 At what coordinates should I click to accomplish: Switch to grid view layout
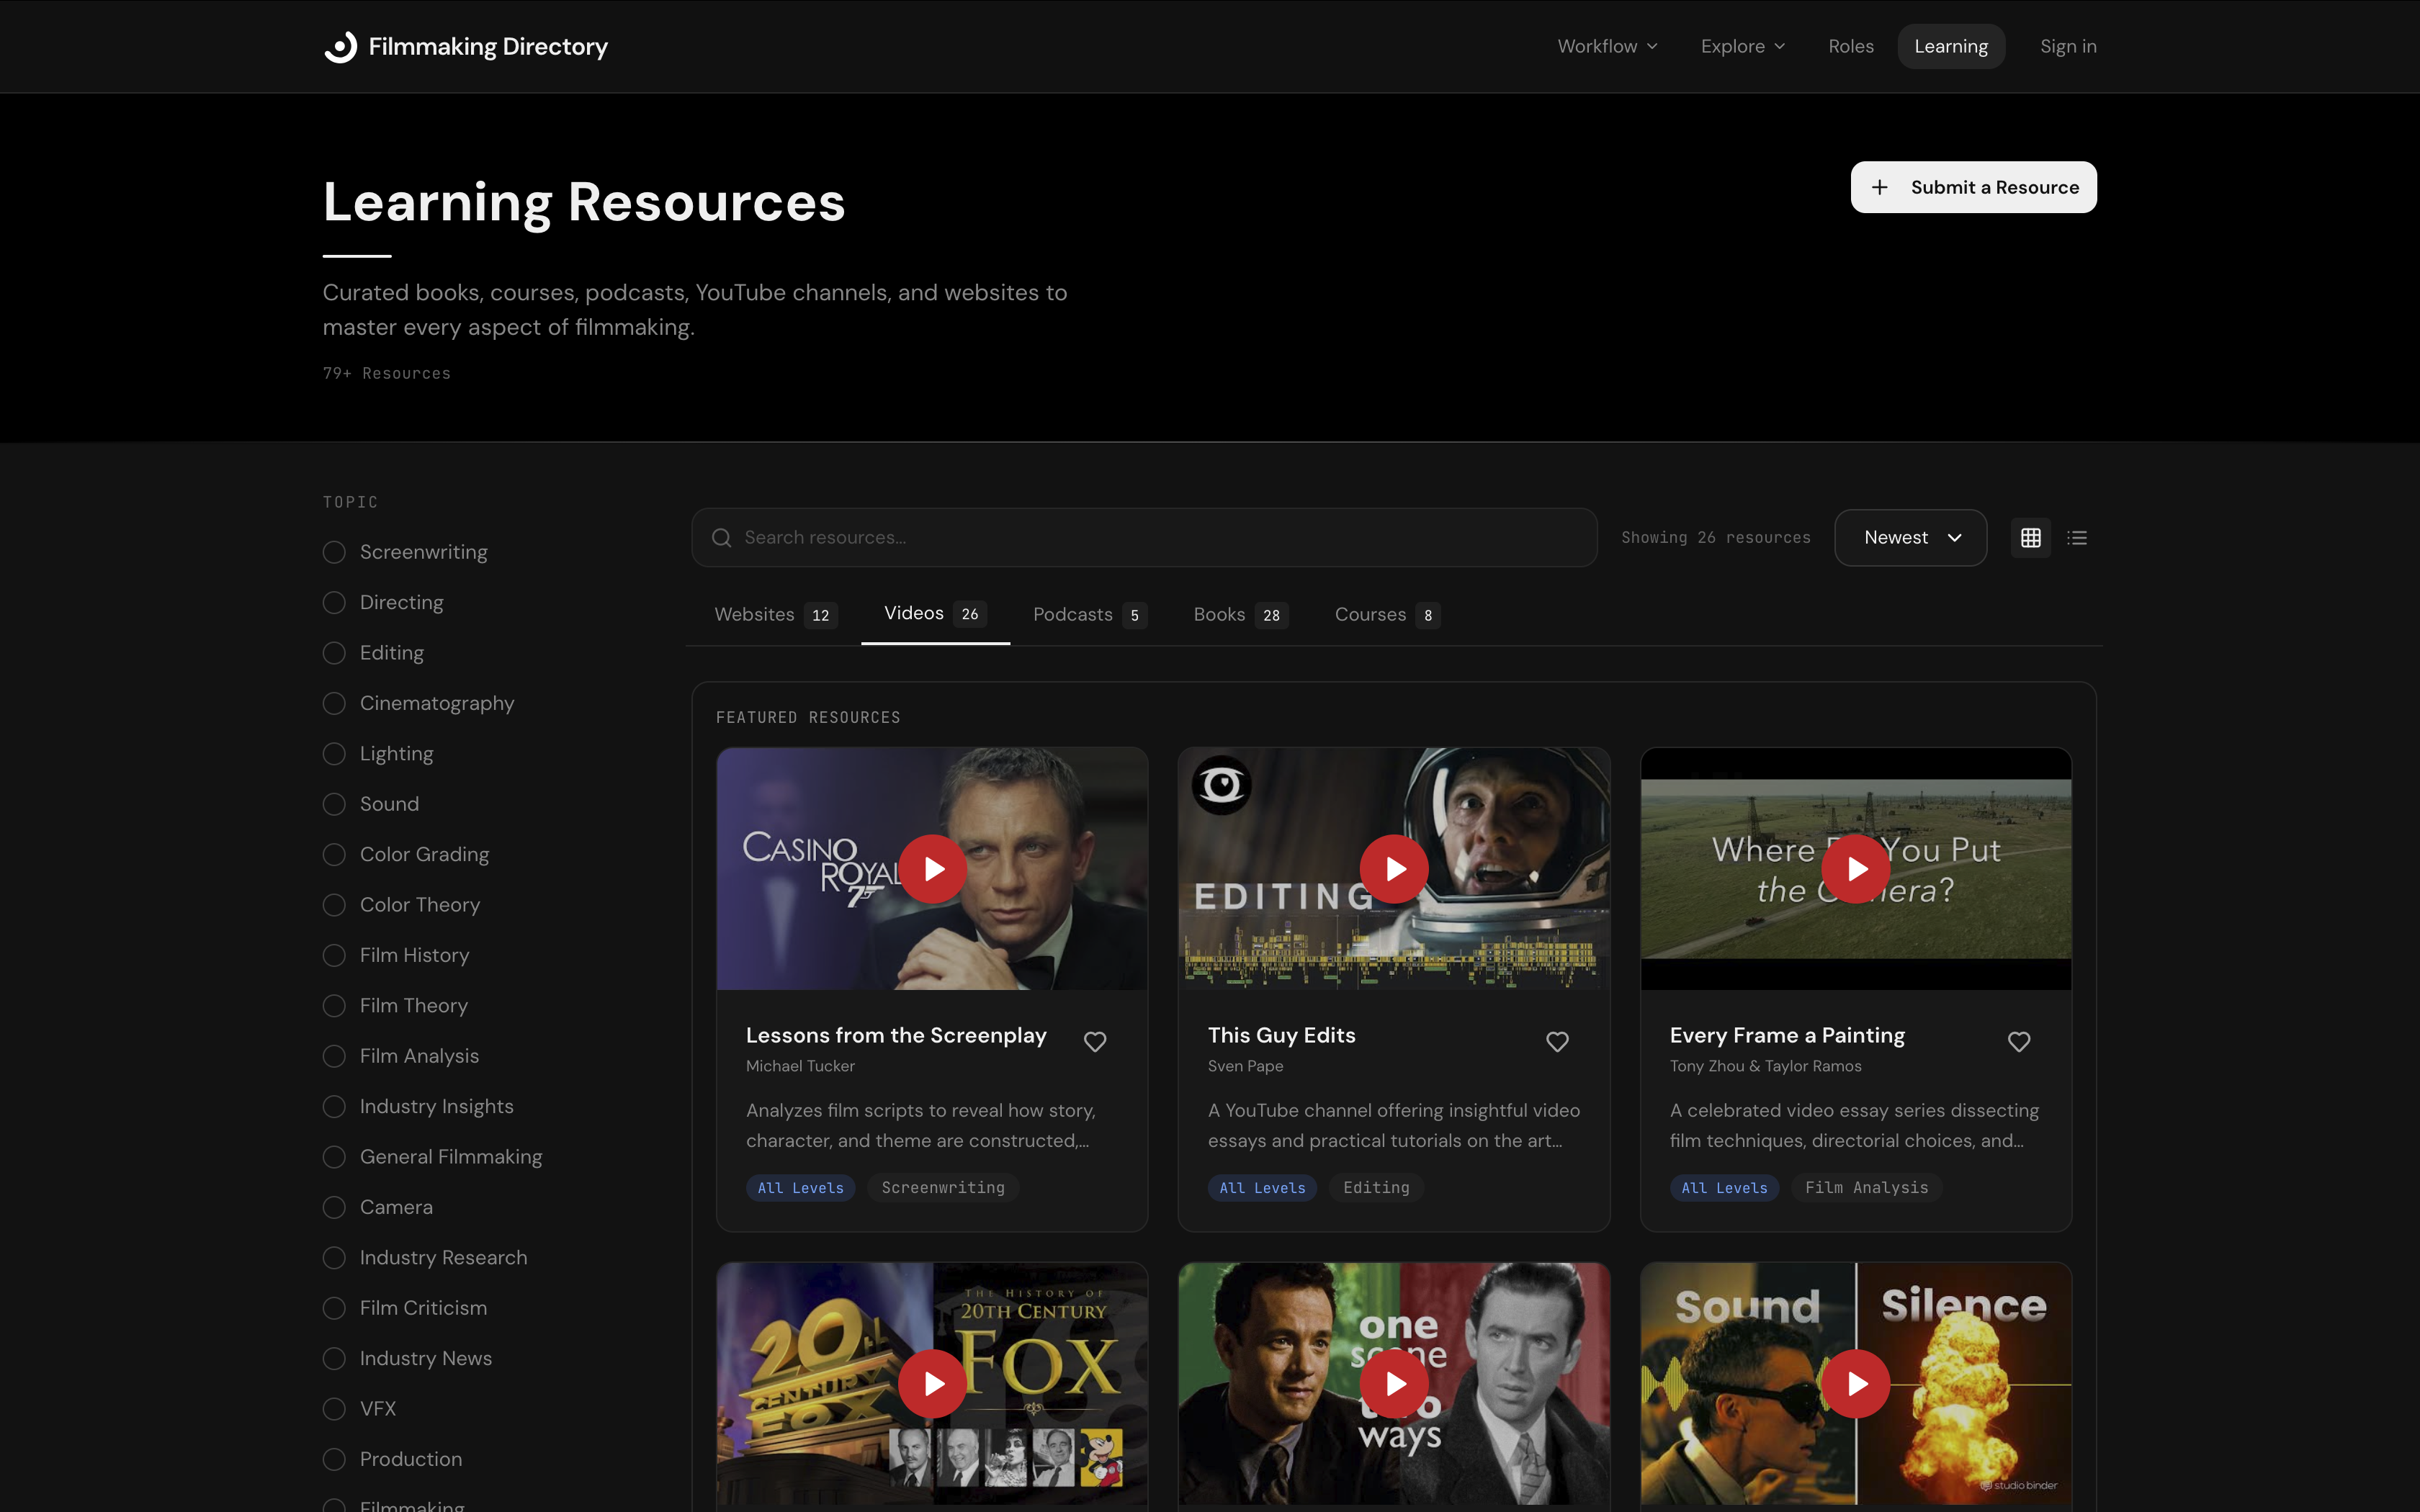click(x=2031, y=537)
